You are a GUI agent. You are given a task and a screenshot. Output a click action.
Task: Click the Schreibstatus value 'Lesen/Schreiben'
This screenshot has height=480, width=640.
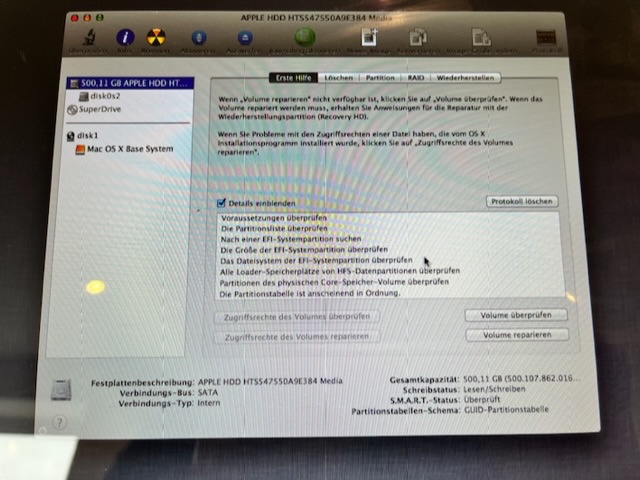tap(494, 389)
